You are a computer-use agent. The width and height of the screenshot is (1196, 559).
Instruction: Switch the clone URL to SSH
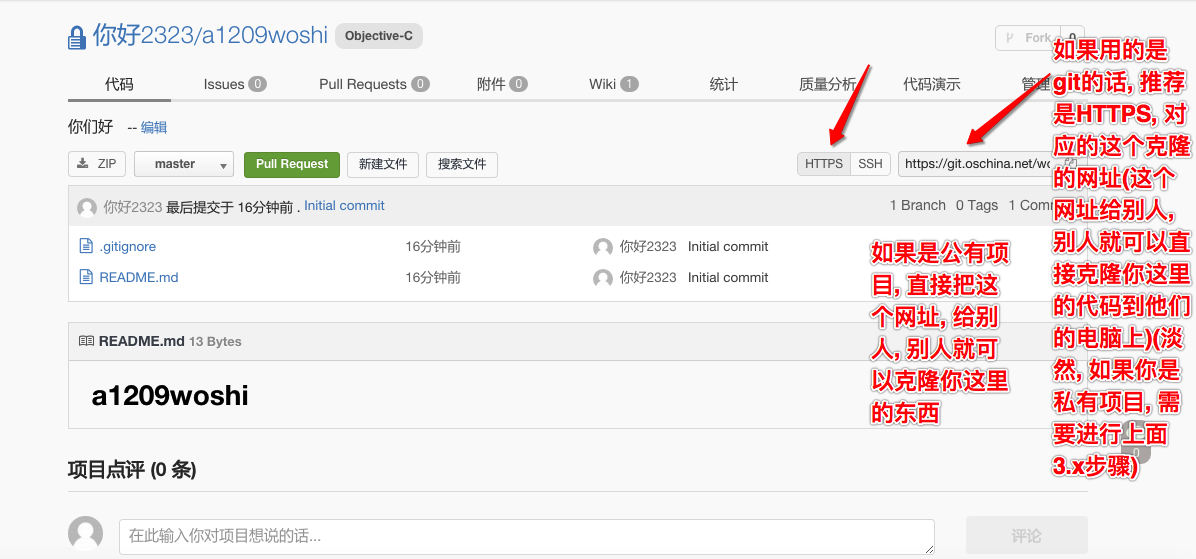pos(870,164)
